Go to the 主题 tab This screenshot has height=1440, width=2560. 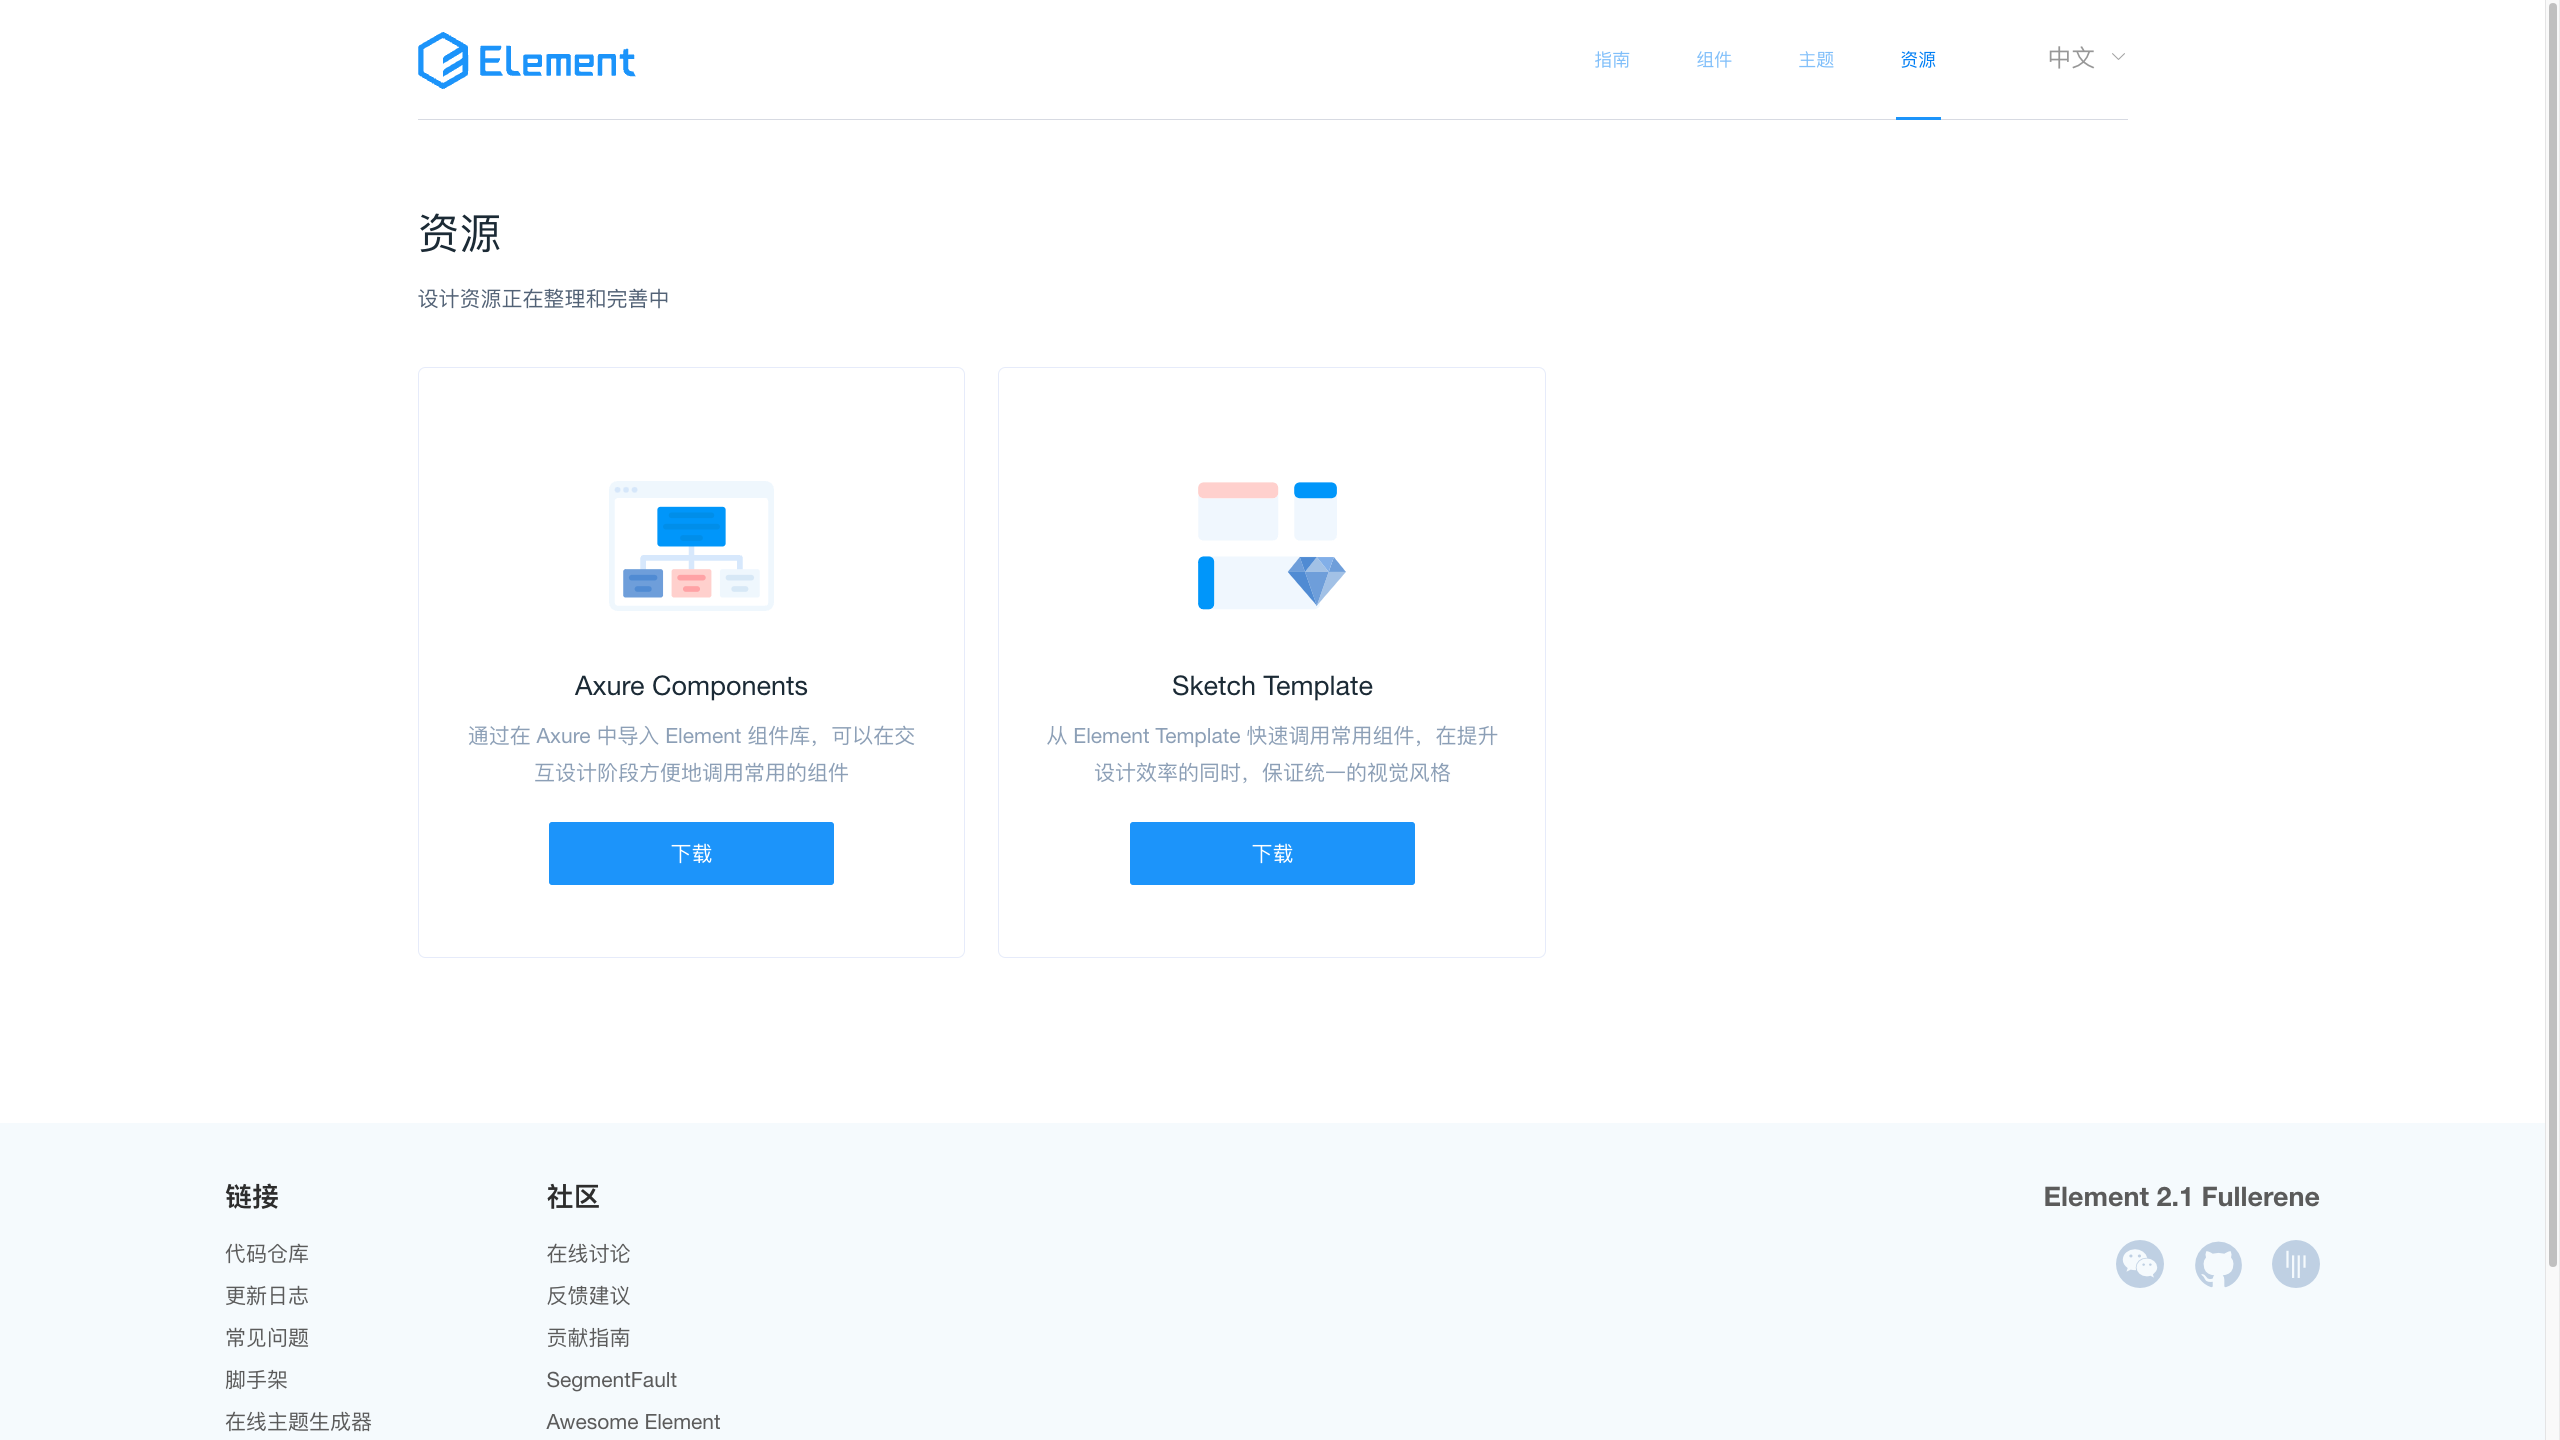pos(1816,60)
